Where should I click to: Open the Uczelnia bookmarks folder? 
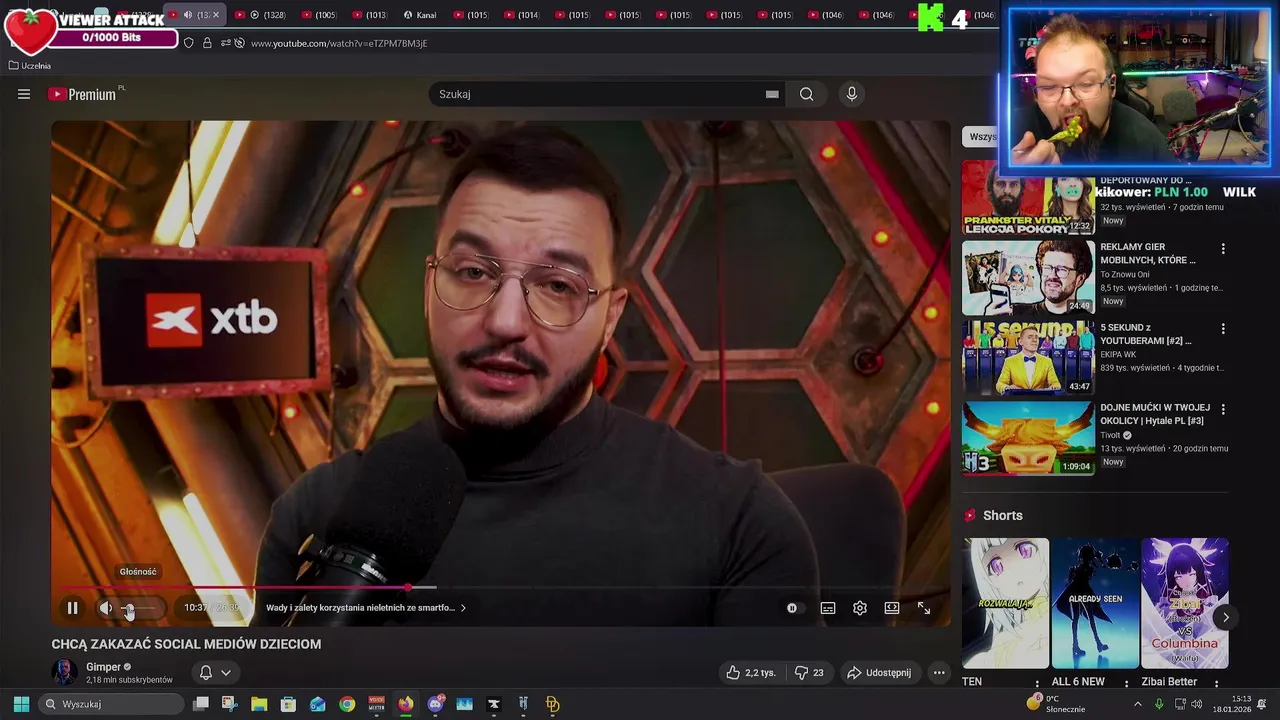[29, 66]
